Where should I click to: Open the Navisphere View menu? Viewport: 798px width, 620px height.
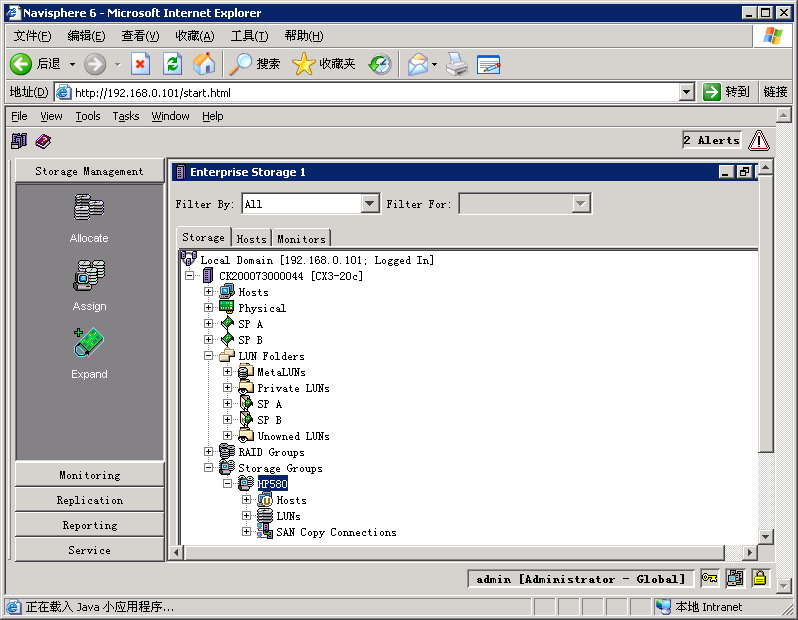click(51, 116)
